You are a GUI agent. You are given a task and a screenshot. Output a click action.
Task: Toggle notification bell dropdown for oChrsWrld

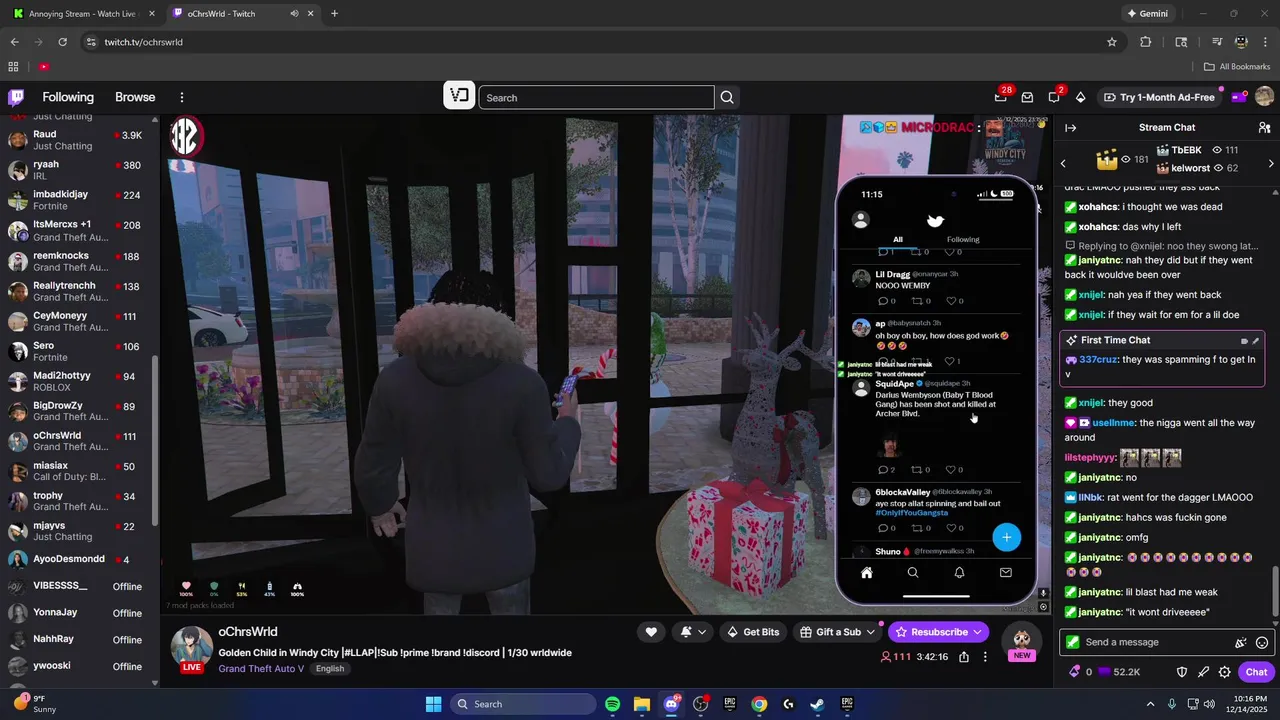coord(693,632)
